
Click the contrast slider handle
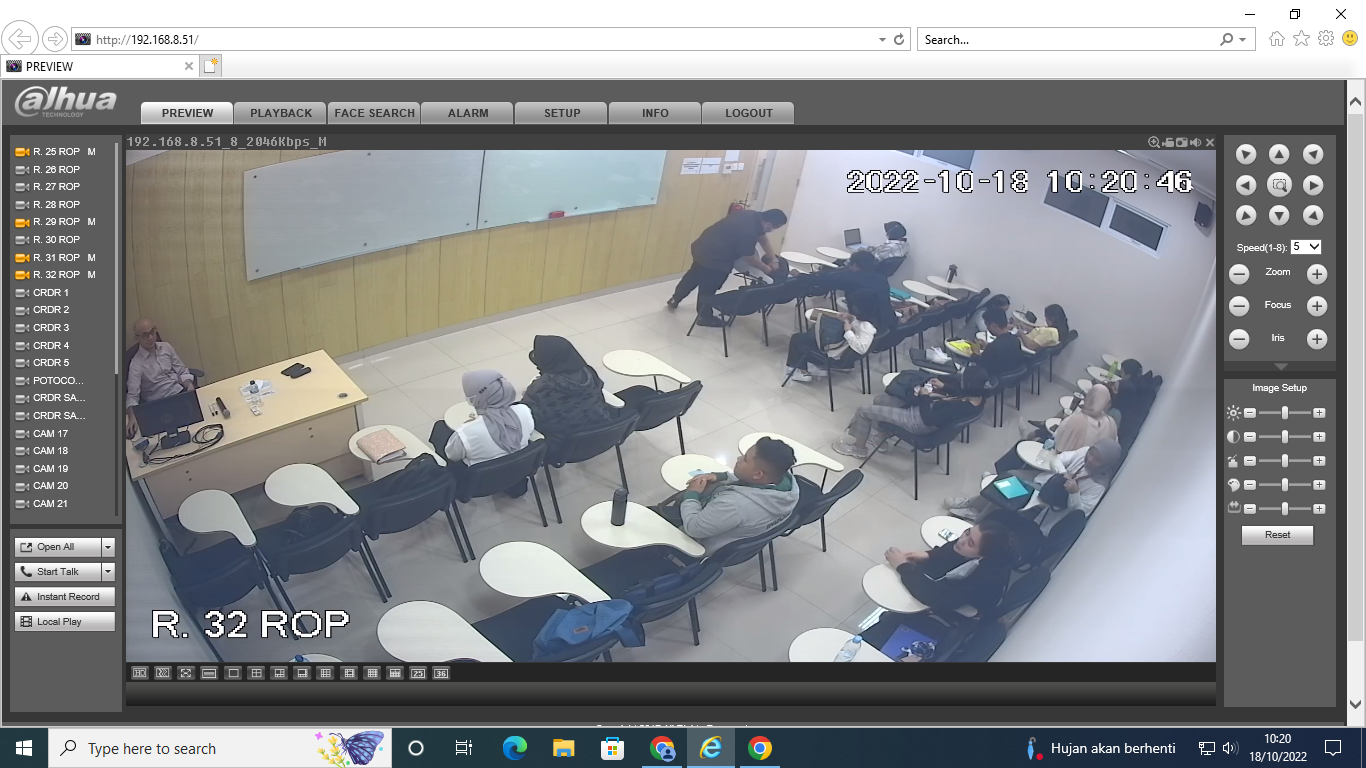point(1285,437)
